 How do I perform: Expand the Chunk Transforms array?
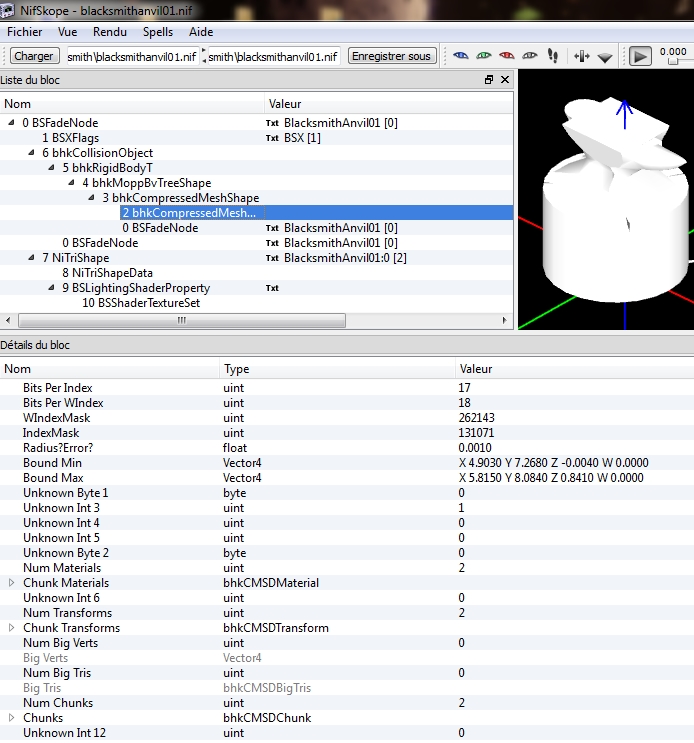click(x=11, y=628)
